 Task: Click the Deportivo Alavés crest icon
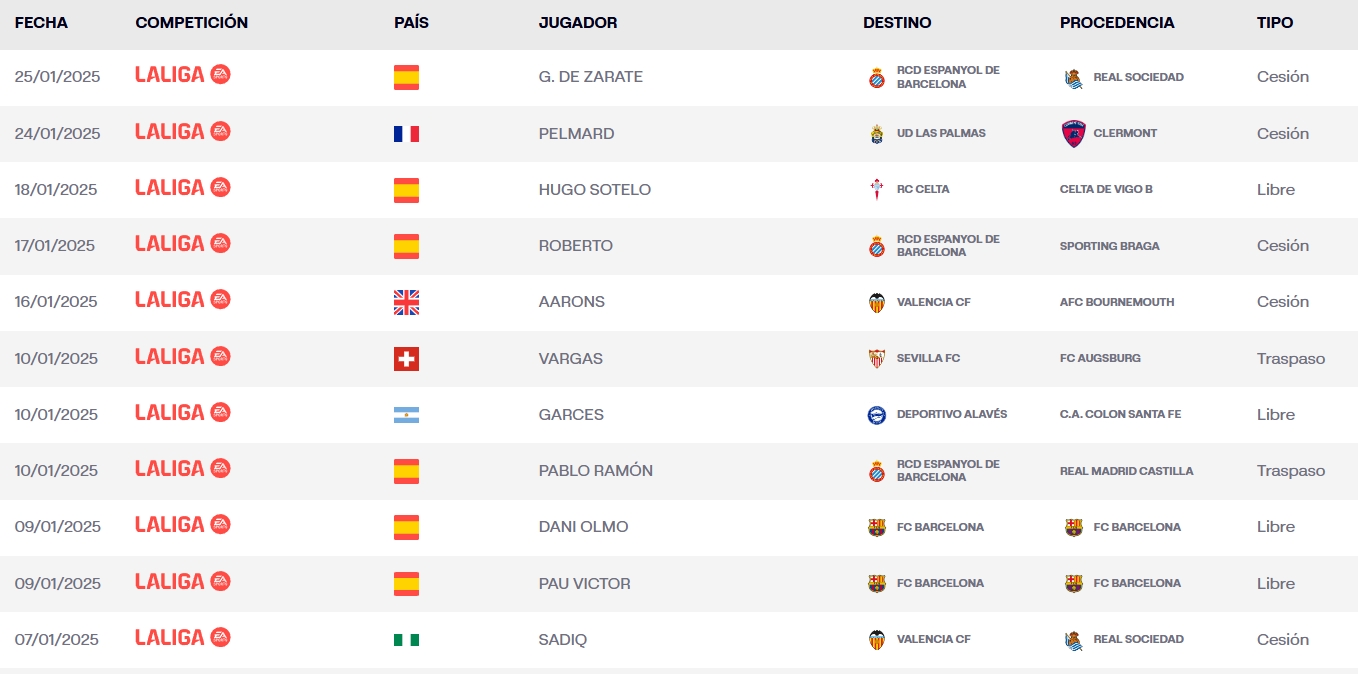877,415
